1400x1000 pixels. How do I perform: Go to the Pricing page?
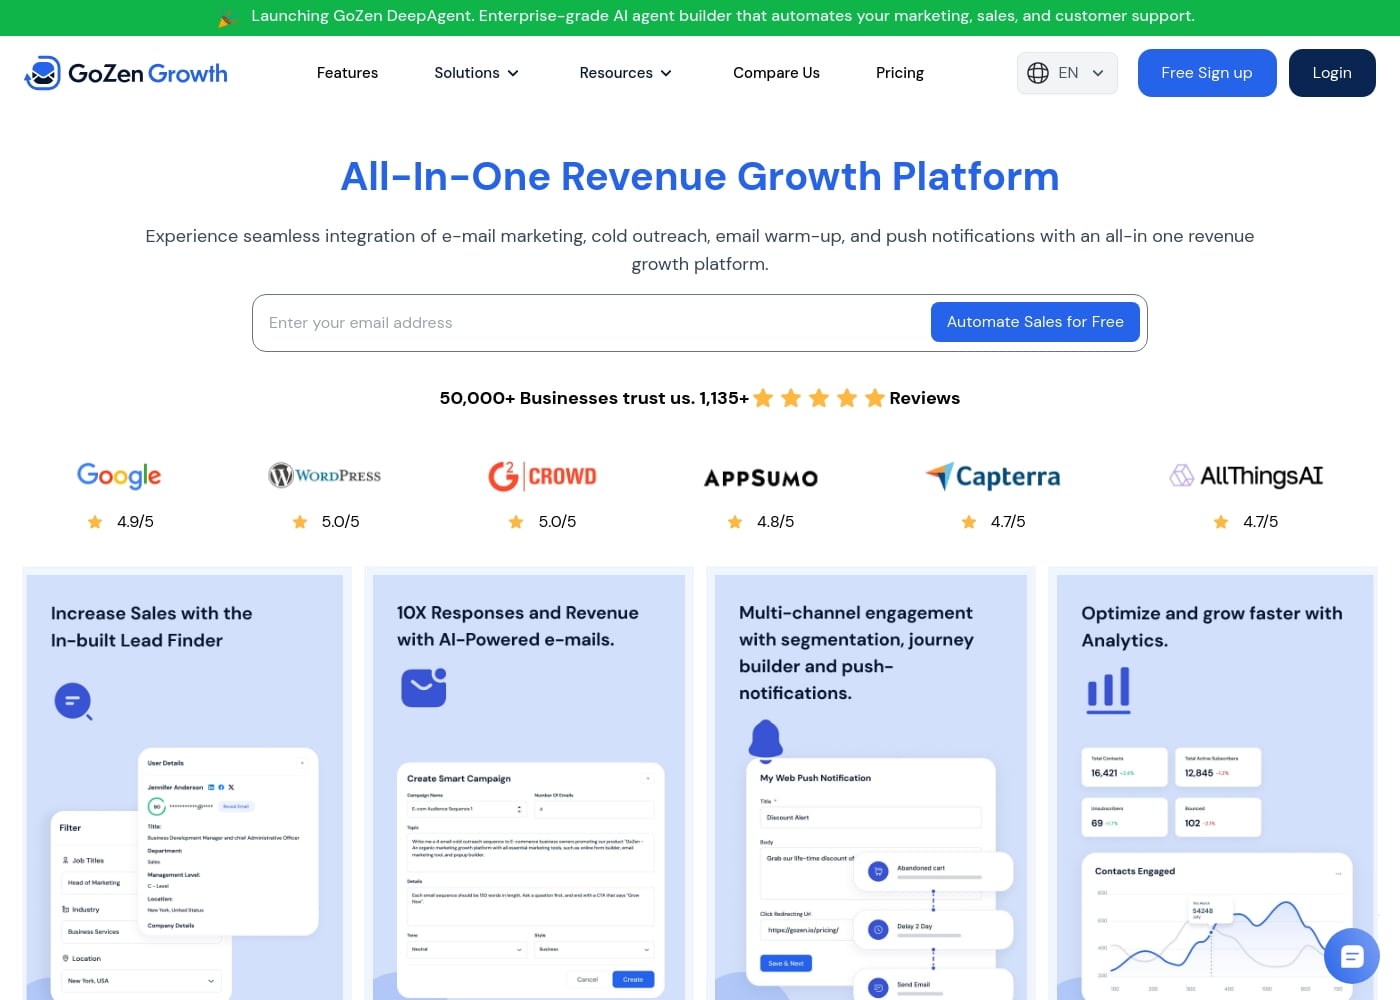pyautogui.click(x=899, y=72)
